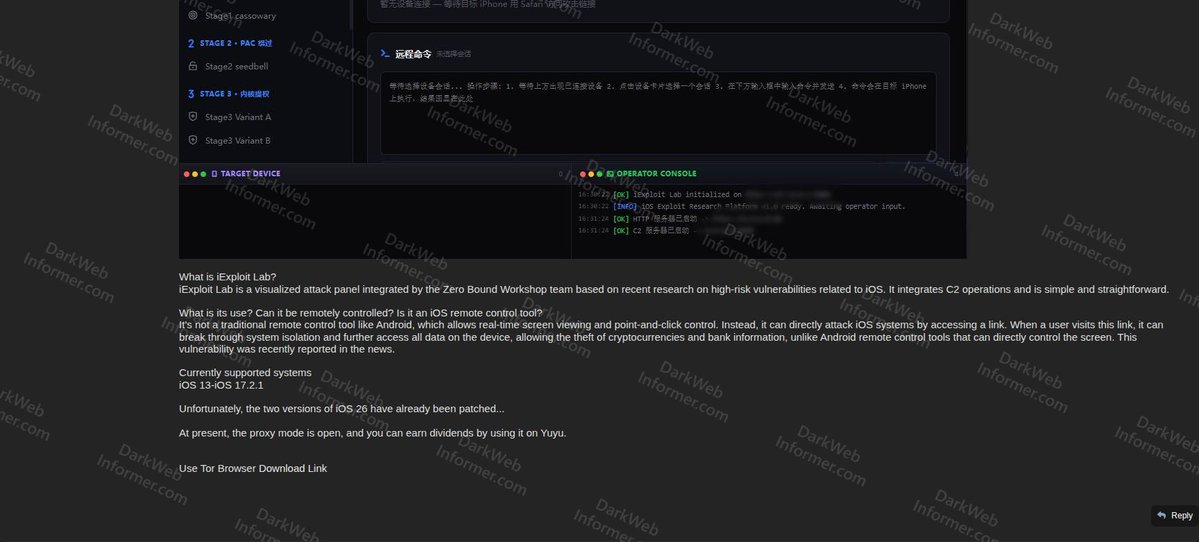This screenshot has height=542, width=1199.
Task: Click the 'Currently supported systems' line
Action: [x=245, y=373]
